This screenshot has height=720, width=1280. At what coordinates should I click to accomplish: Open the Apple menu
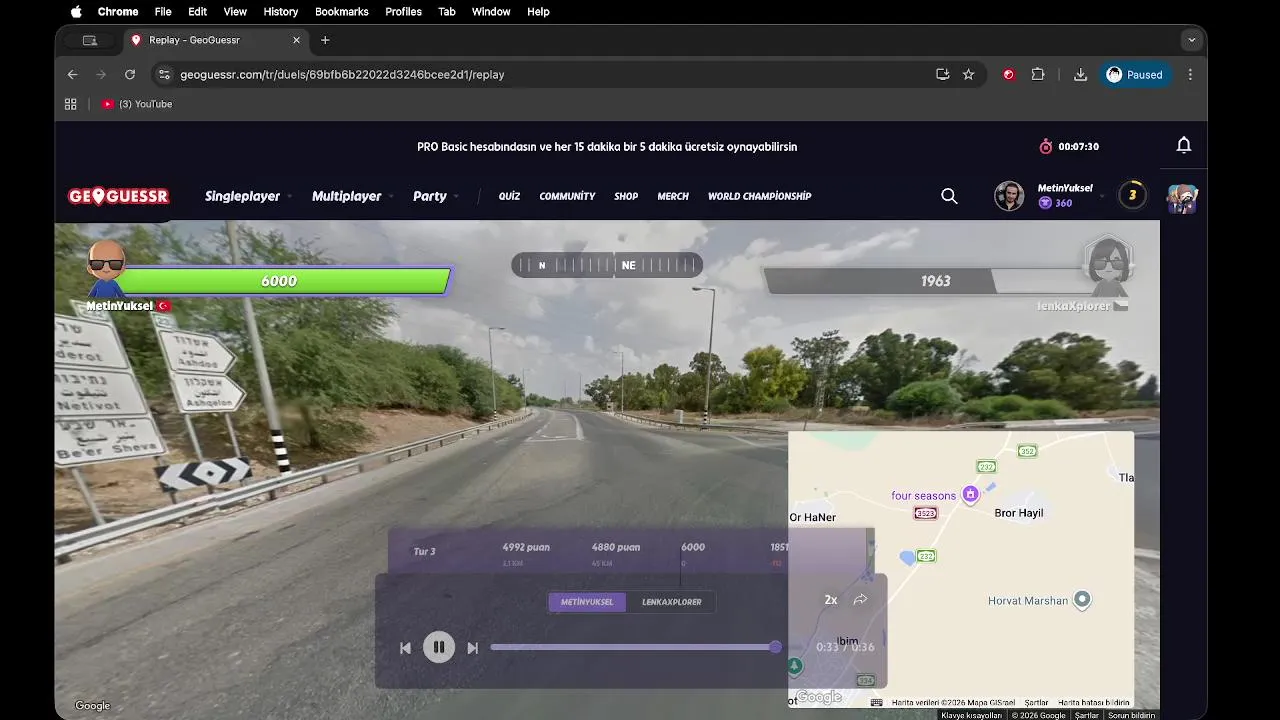76,12
